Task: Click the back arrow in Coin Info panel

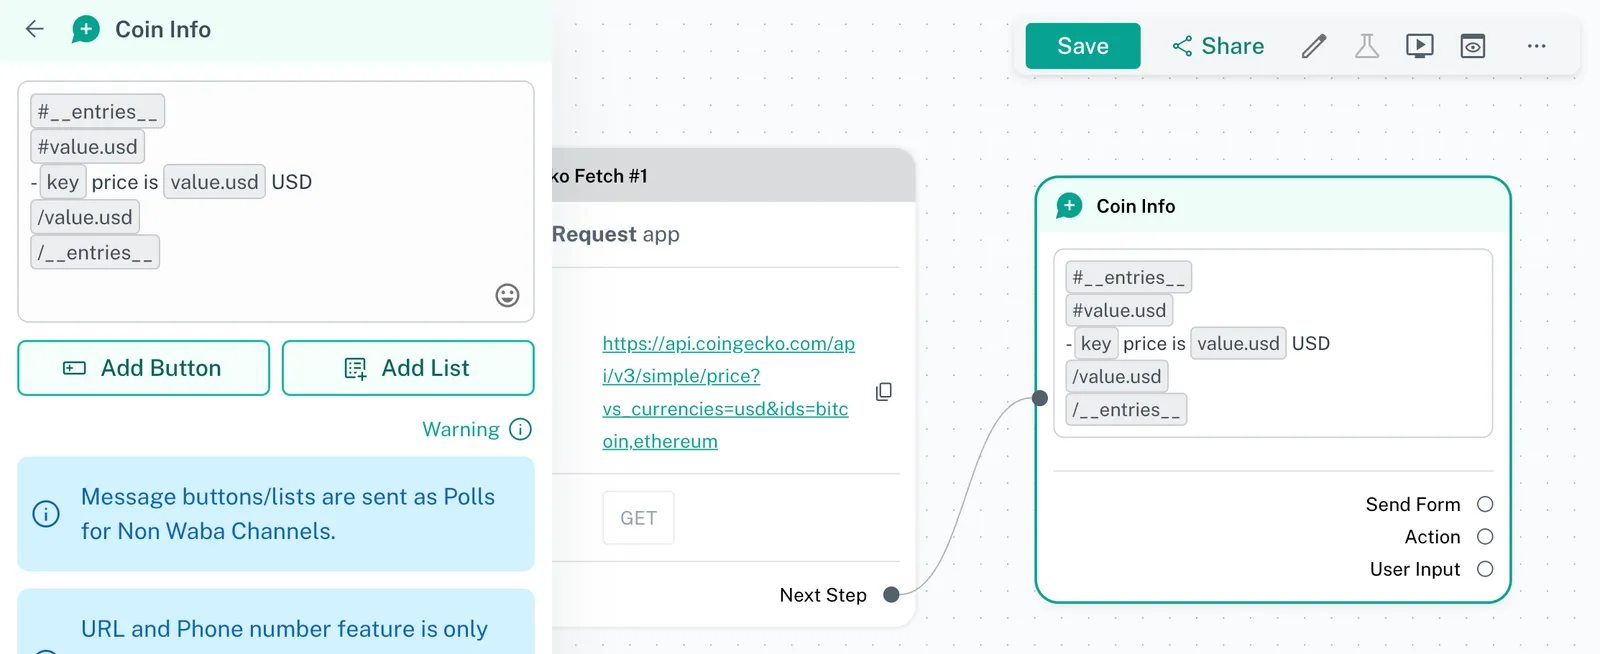Action: 35,29
